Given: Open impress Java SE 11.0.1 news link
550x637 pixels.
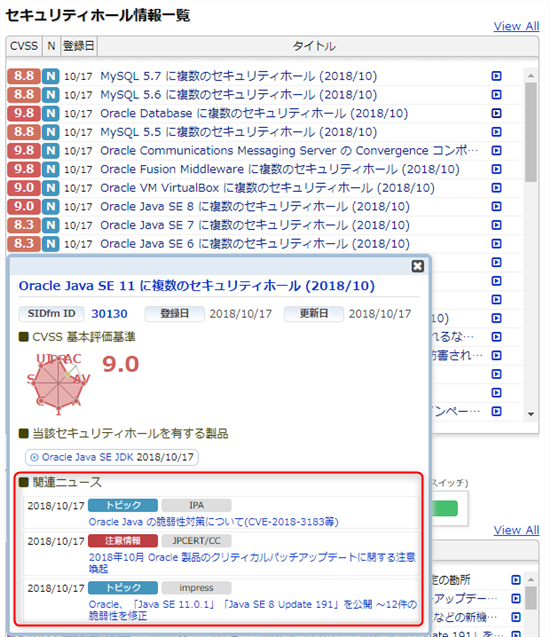Looking at the screenshot, I should (253, 610).
